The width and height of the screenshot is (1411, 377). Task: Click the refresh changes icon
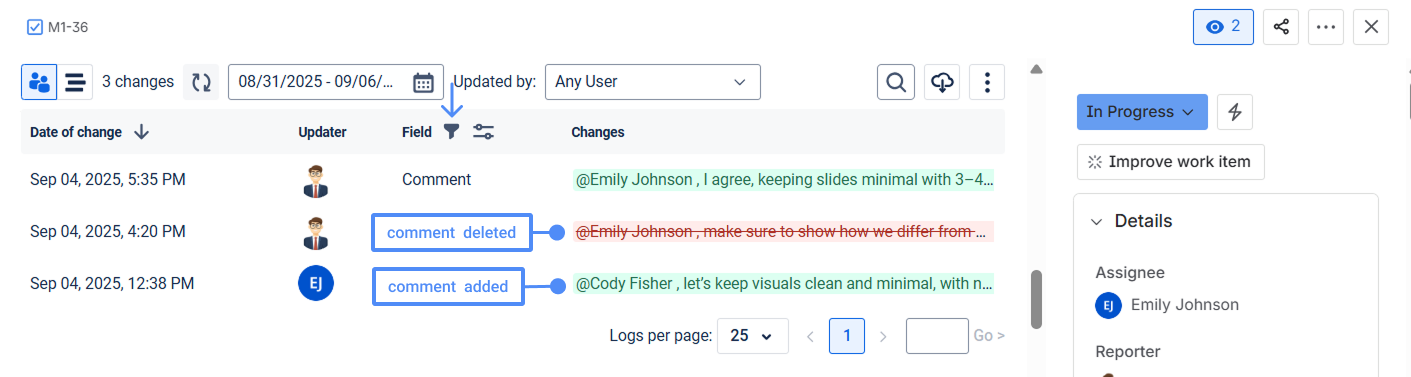(201, 82)
